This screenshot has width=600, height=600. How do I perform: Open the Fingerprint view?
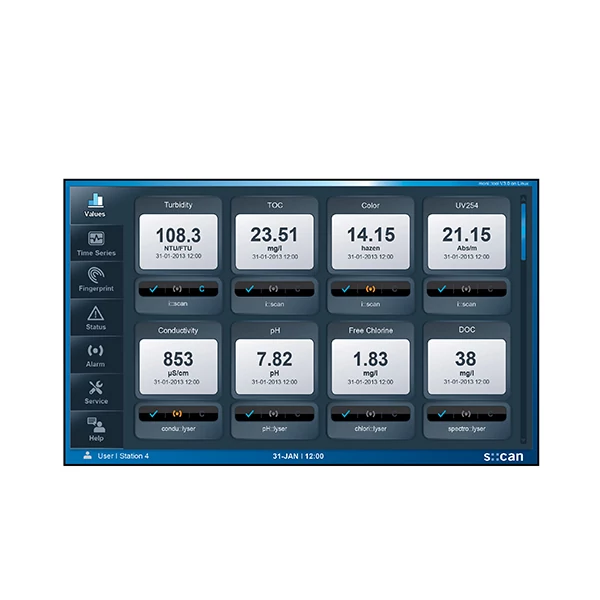pos(96,280)
